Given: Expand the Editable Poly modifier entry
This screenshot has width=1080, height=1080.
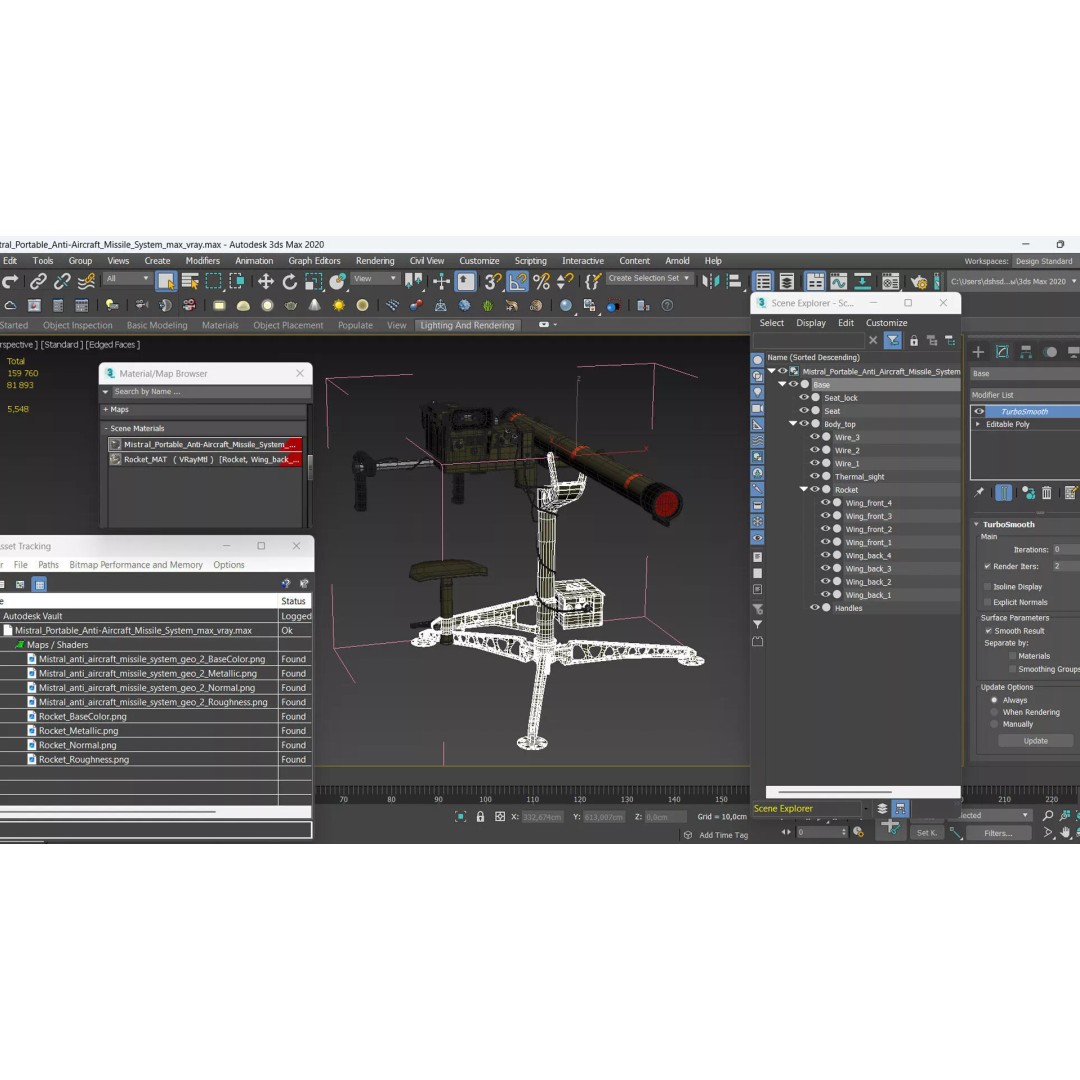Looking at the screenshot, I should click(978, 424).
